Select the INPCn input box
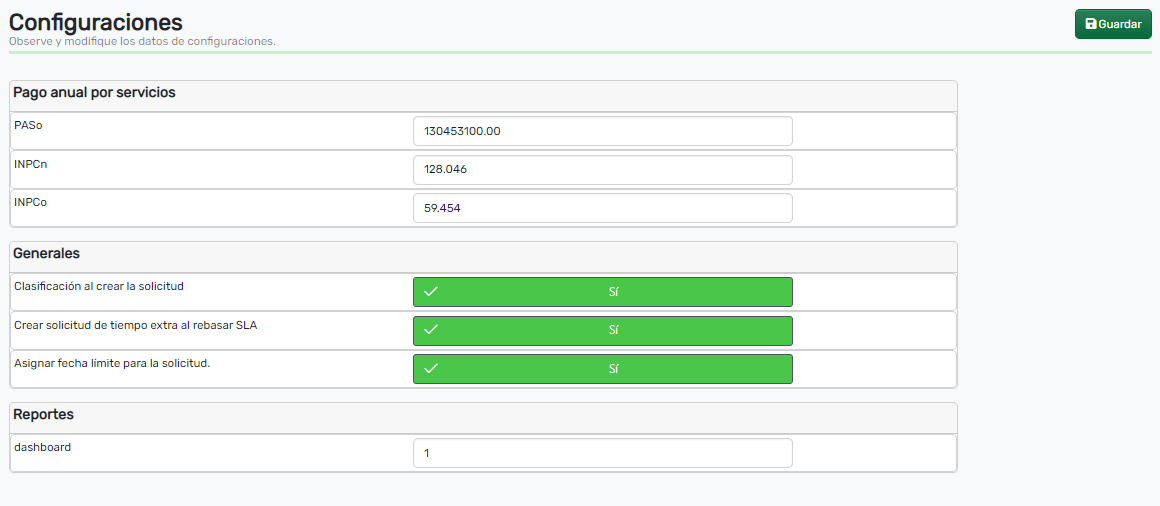Screen dimensions: 1160x506 tap(602, 170)
